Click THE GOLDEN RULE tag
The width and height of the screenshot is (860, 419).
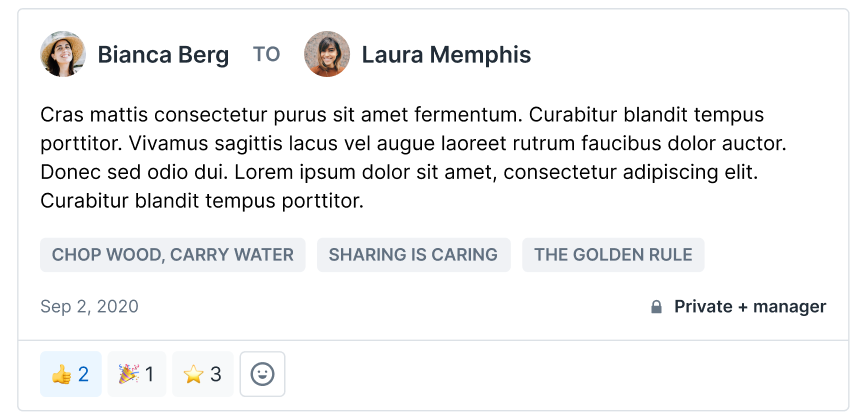click(613, 255)
